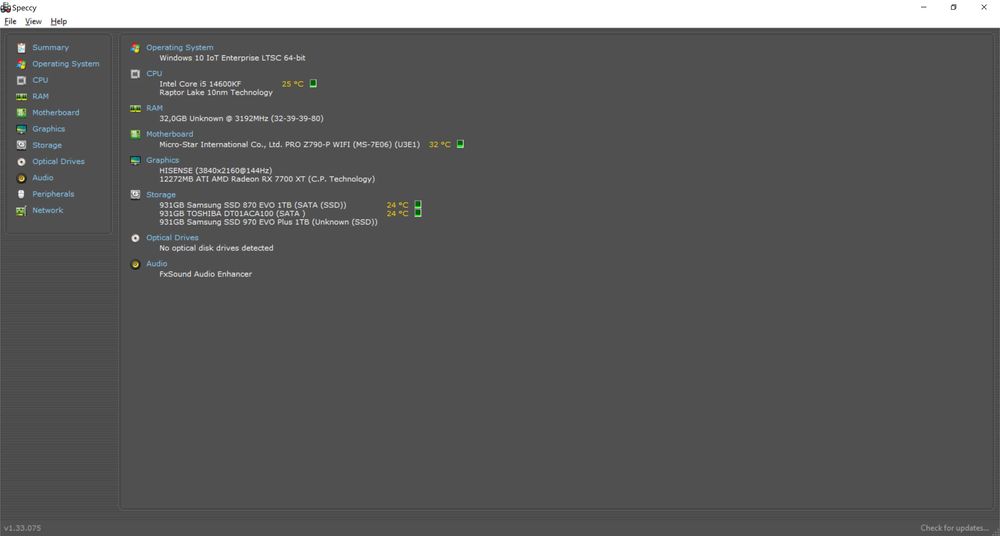The height and width of the screenshot is (536, 1000).
Task: Click the CPU heading link in summary
Action: pyautogui.click(x=154, y=73)
